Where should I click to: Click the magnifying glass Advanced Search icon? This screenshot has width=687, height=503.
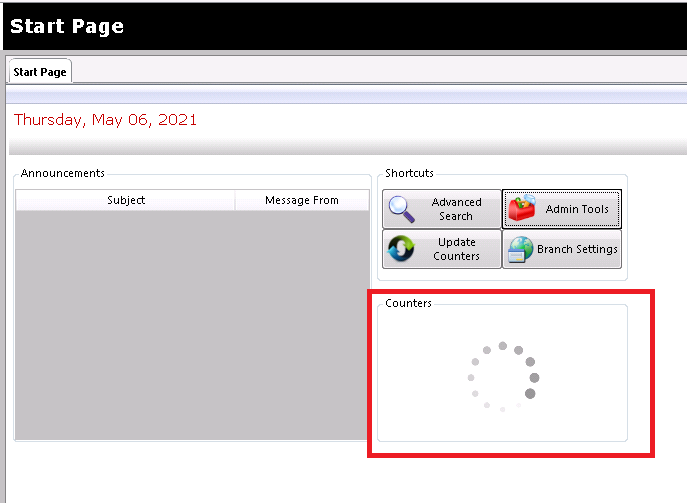pos(401,209)
